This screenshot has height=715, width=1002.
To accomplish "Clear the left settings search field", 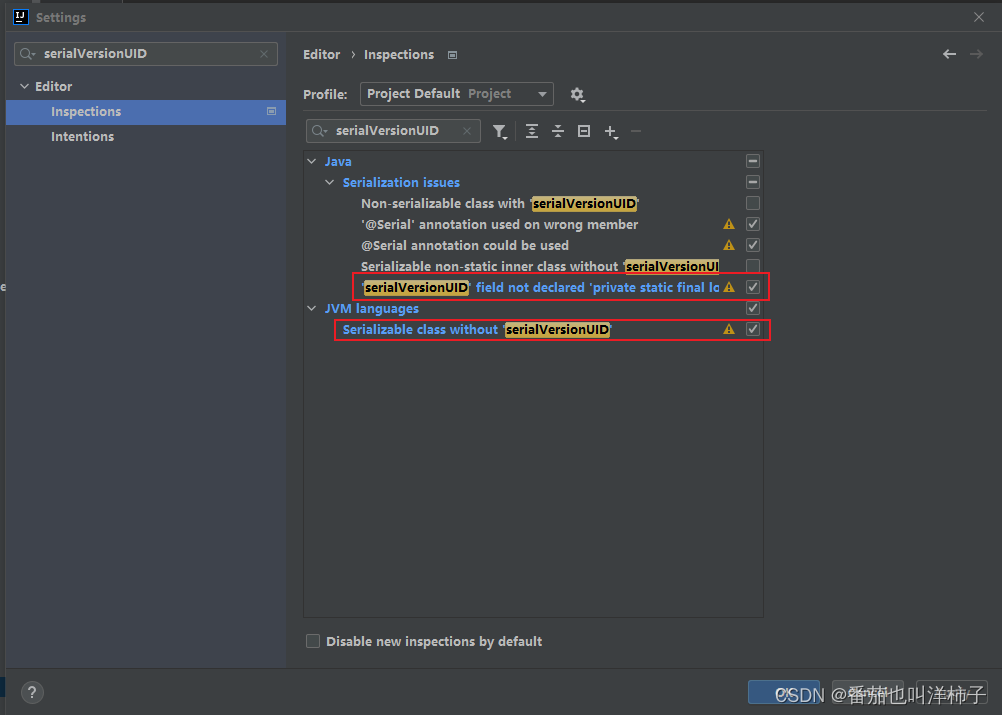I will 264,54.
